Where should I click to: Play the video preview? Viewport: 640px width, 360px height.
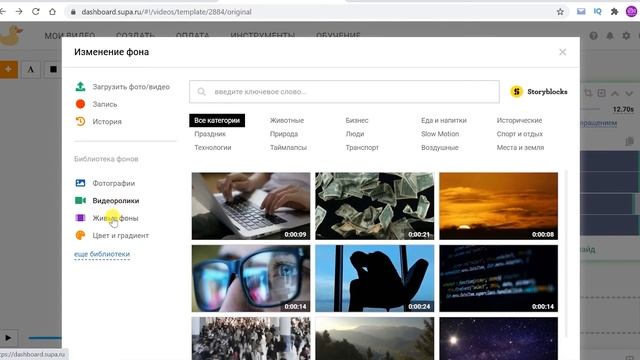(8, 338)
